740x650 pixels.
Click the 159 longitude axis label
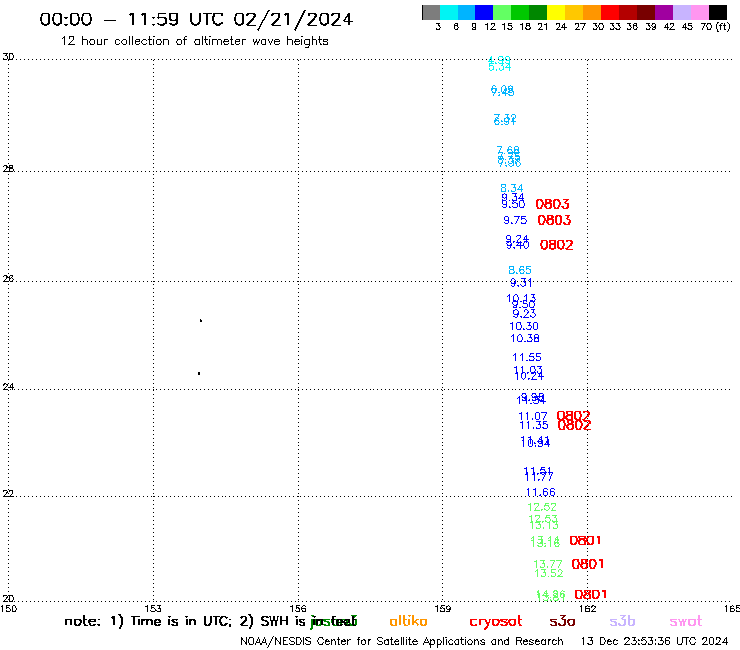coord(442,608)
